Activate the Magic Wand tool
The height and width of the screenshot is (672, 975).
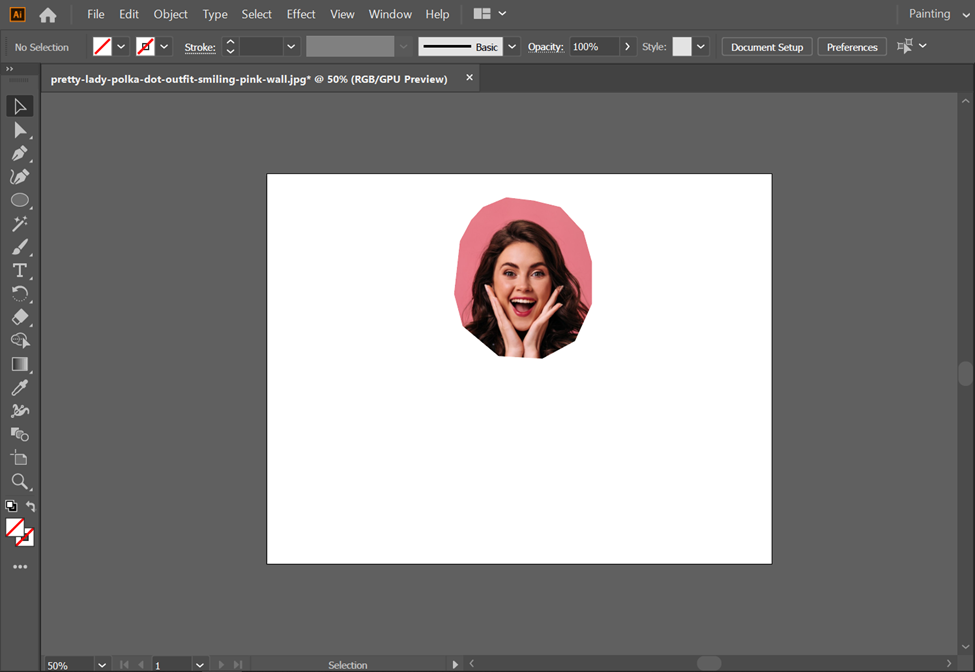pos(19,224)
